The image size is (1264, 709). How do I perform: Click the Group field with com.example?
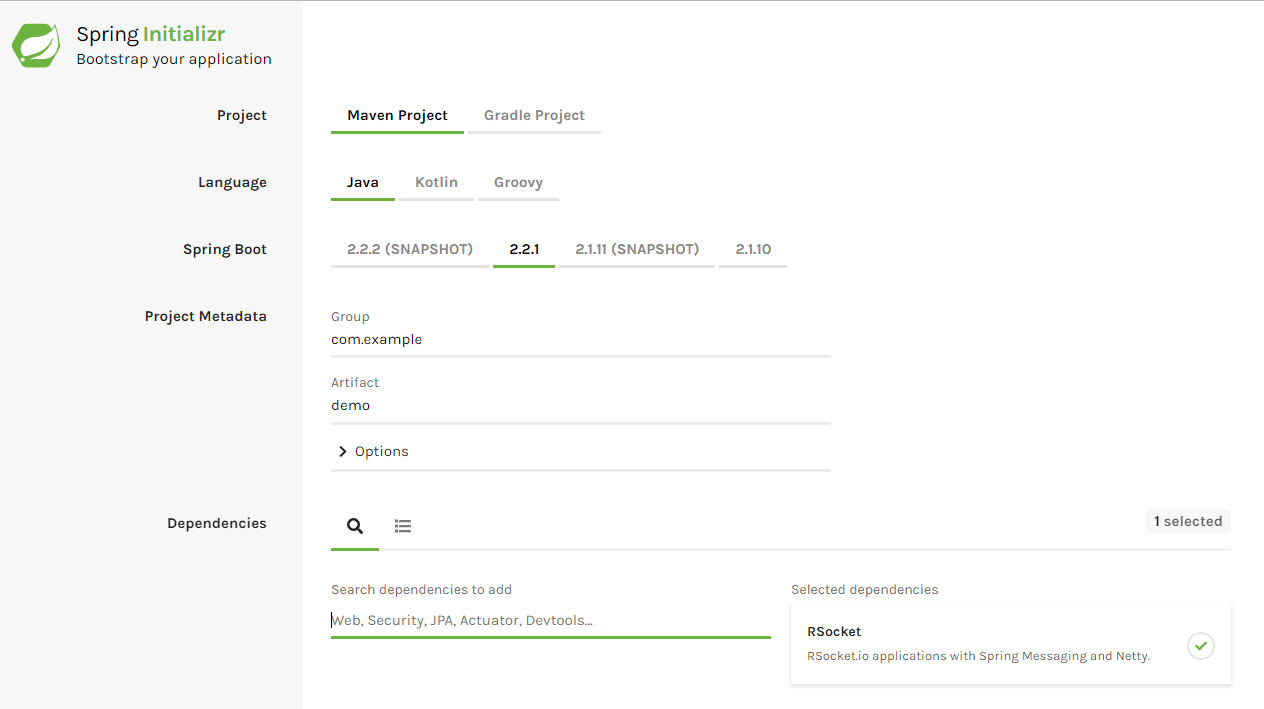point(581,340)
